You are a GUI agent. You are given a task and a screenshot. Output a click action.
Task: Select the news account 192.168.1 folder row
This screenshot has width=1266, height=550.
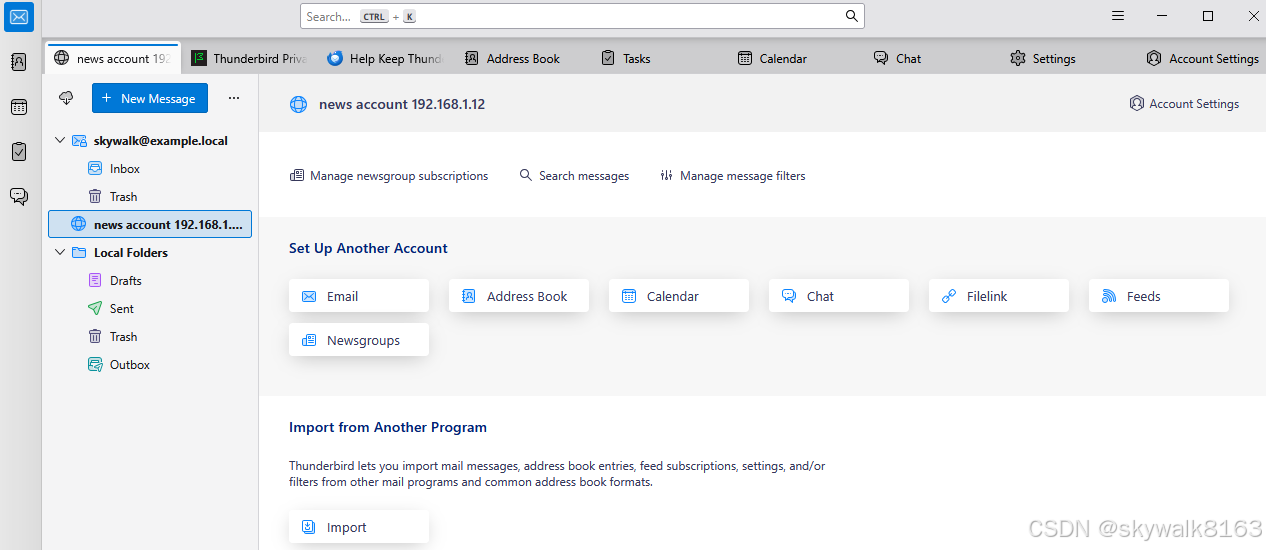click(150, 225)
